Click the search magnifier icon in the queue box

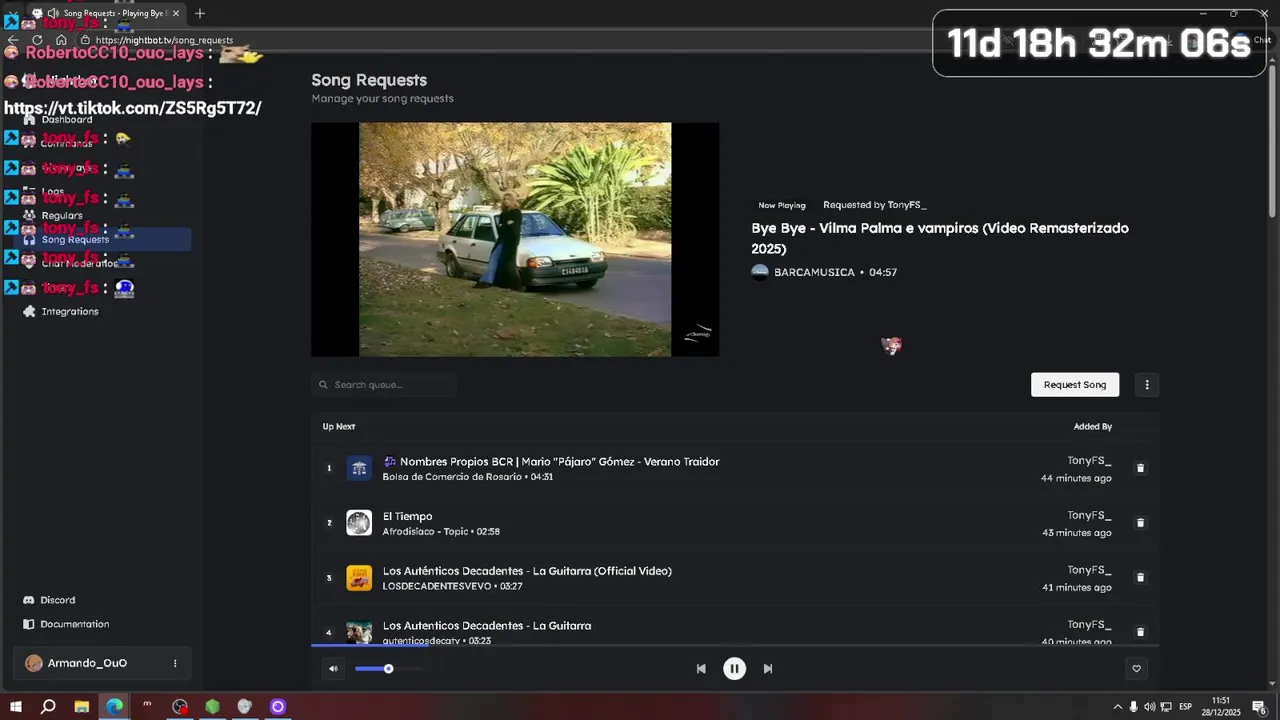point(323,385)
